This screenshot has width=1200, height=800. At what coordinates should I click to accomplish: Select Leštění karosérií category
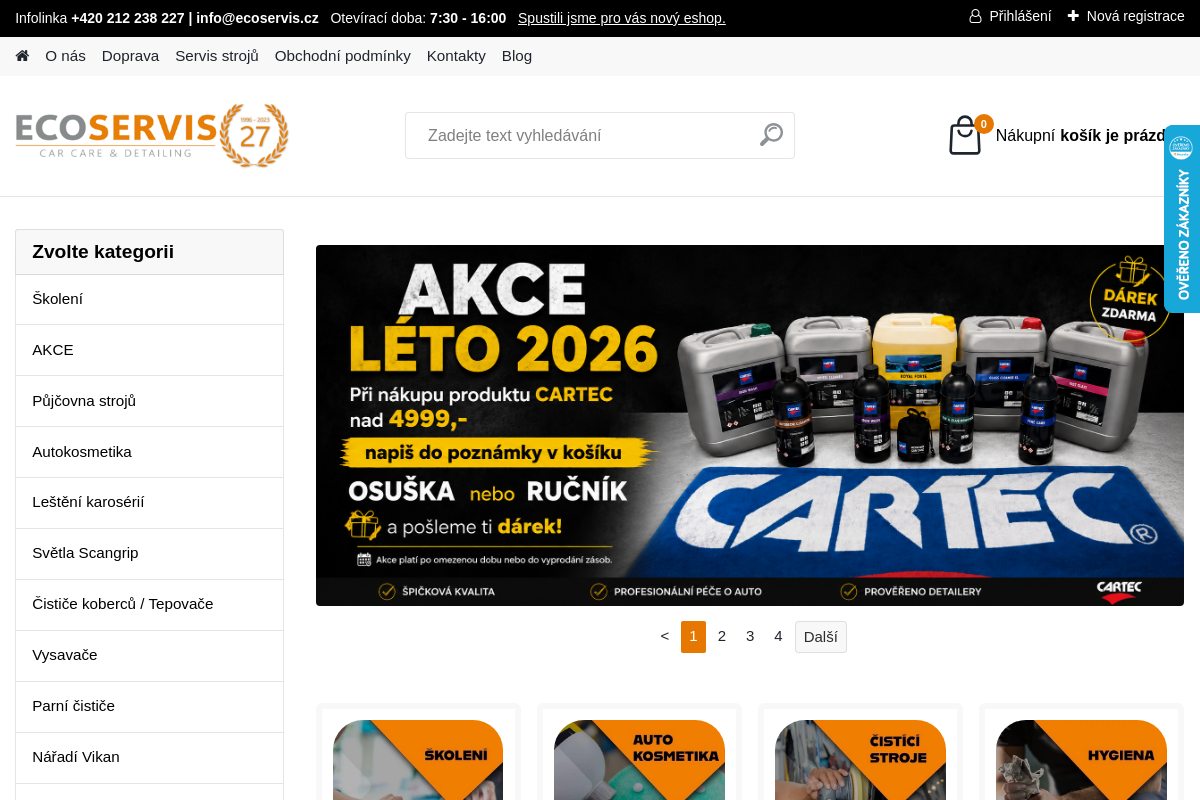(150, 502)
